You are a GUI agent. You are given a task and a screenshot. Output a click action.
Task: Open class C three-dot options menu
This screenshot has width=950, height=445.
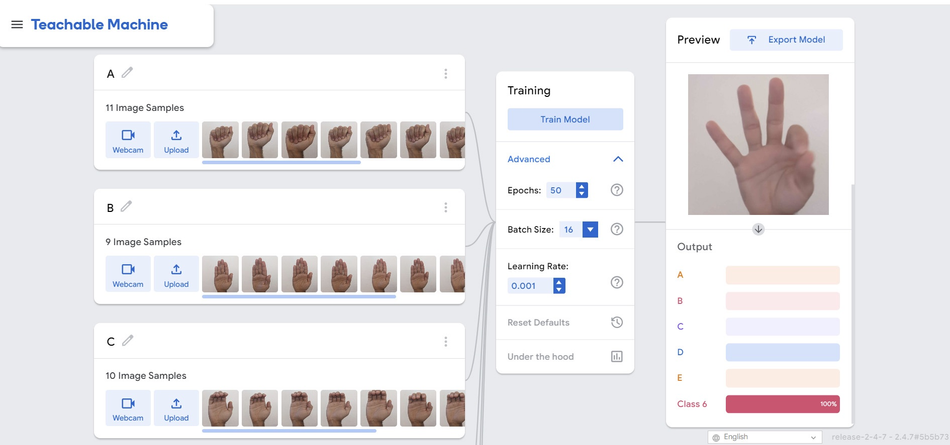pos(445,341)
